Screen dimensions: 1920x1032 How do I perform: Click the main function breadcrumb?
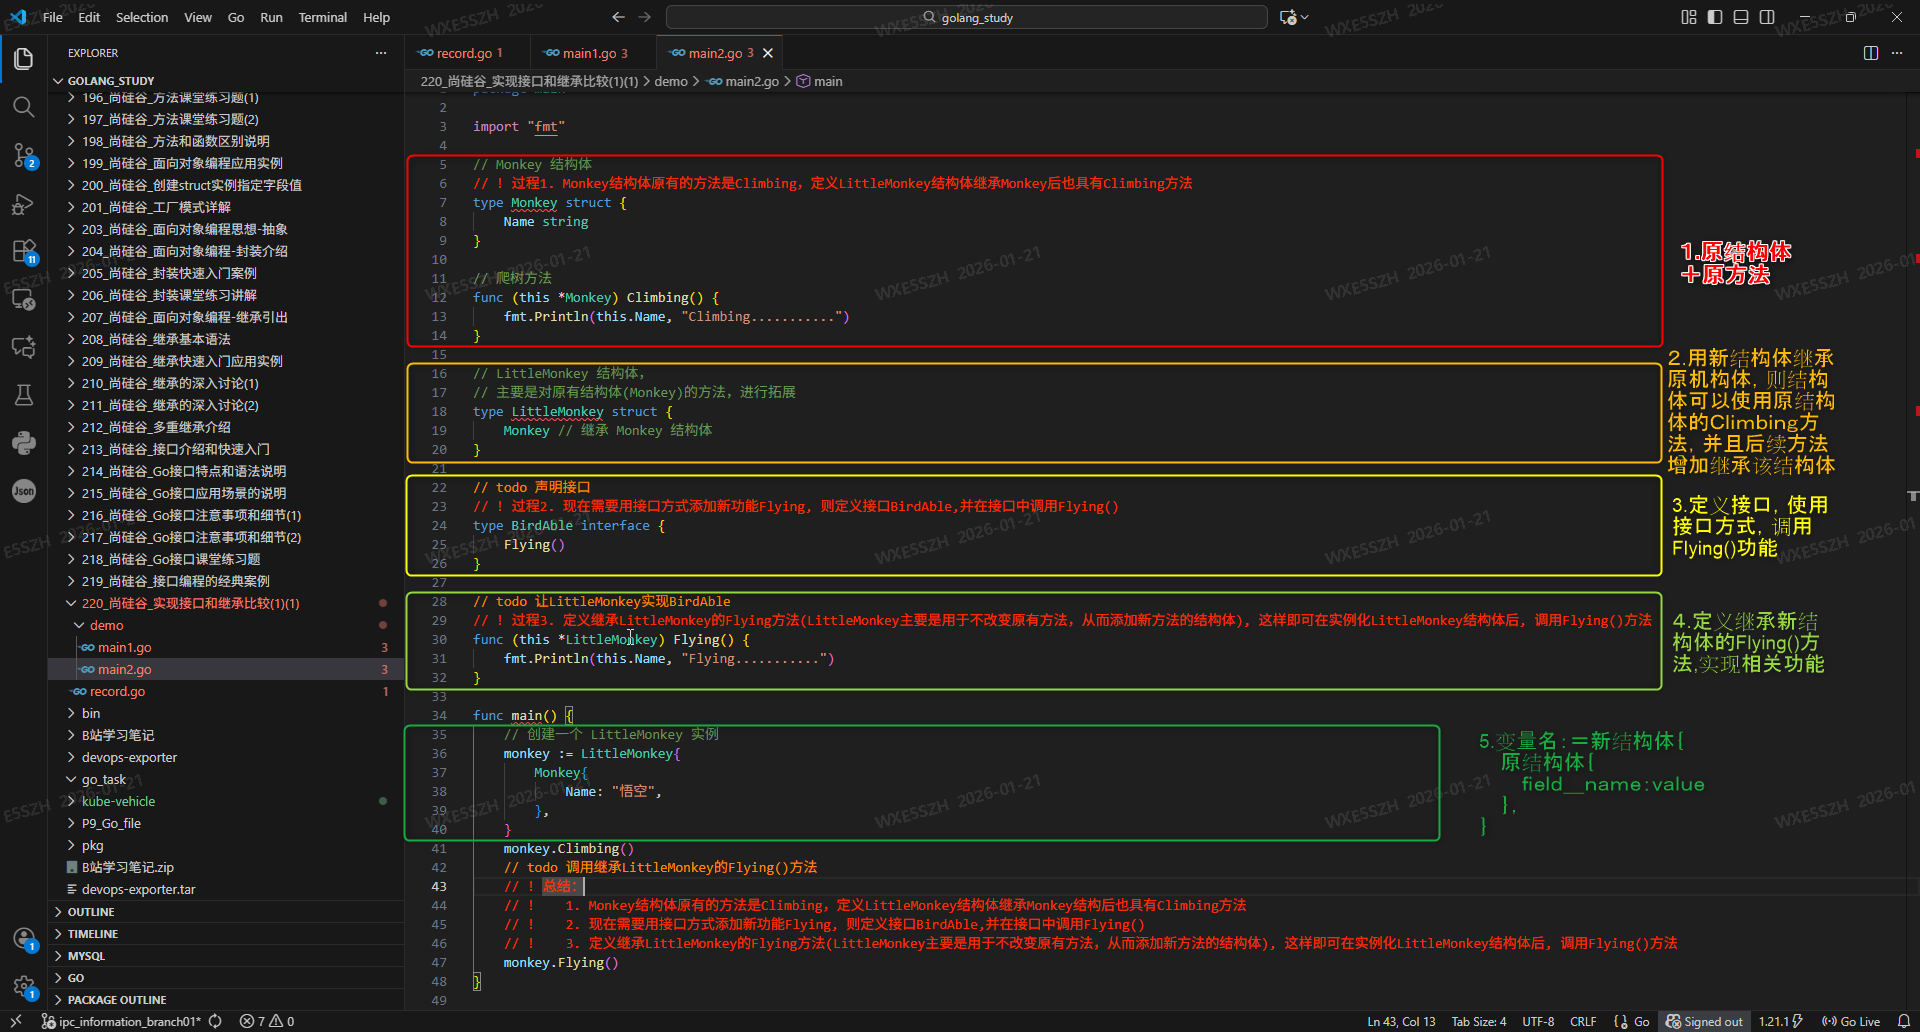pos(819,81)
